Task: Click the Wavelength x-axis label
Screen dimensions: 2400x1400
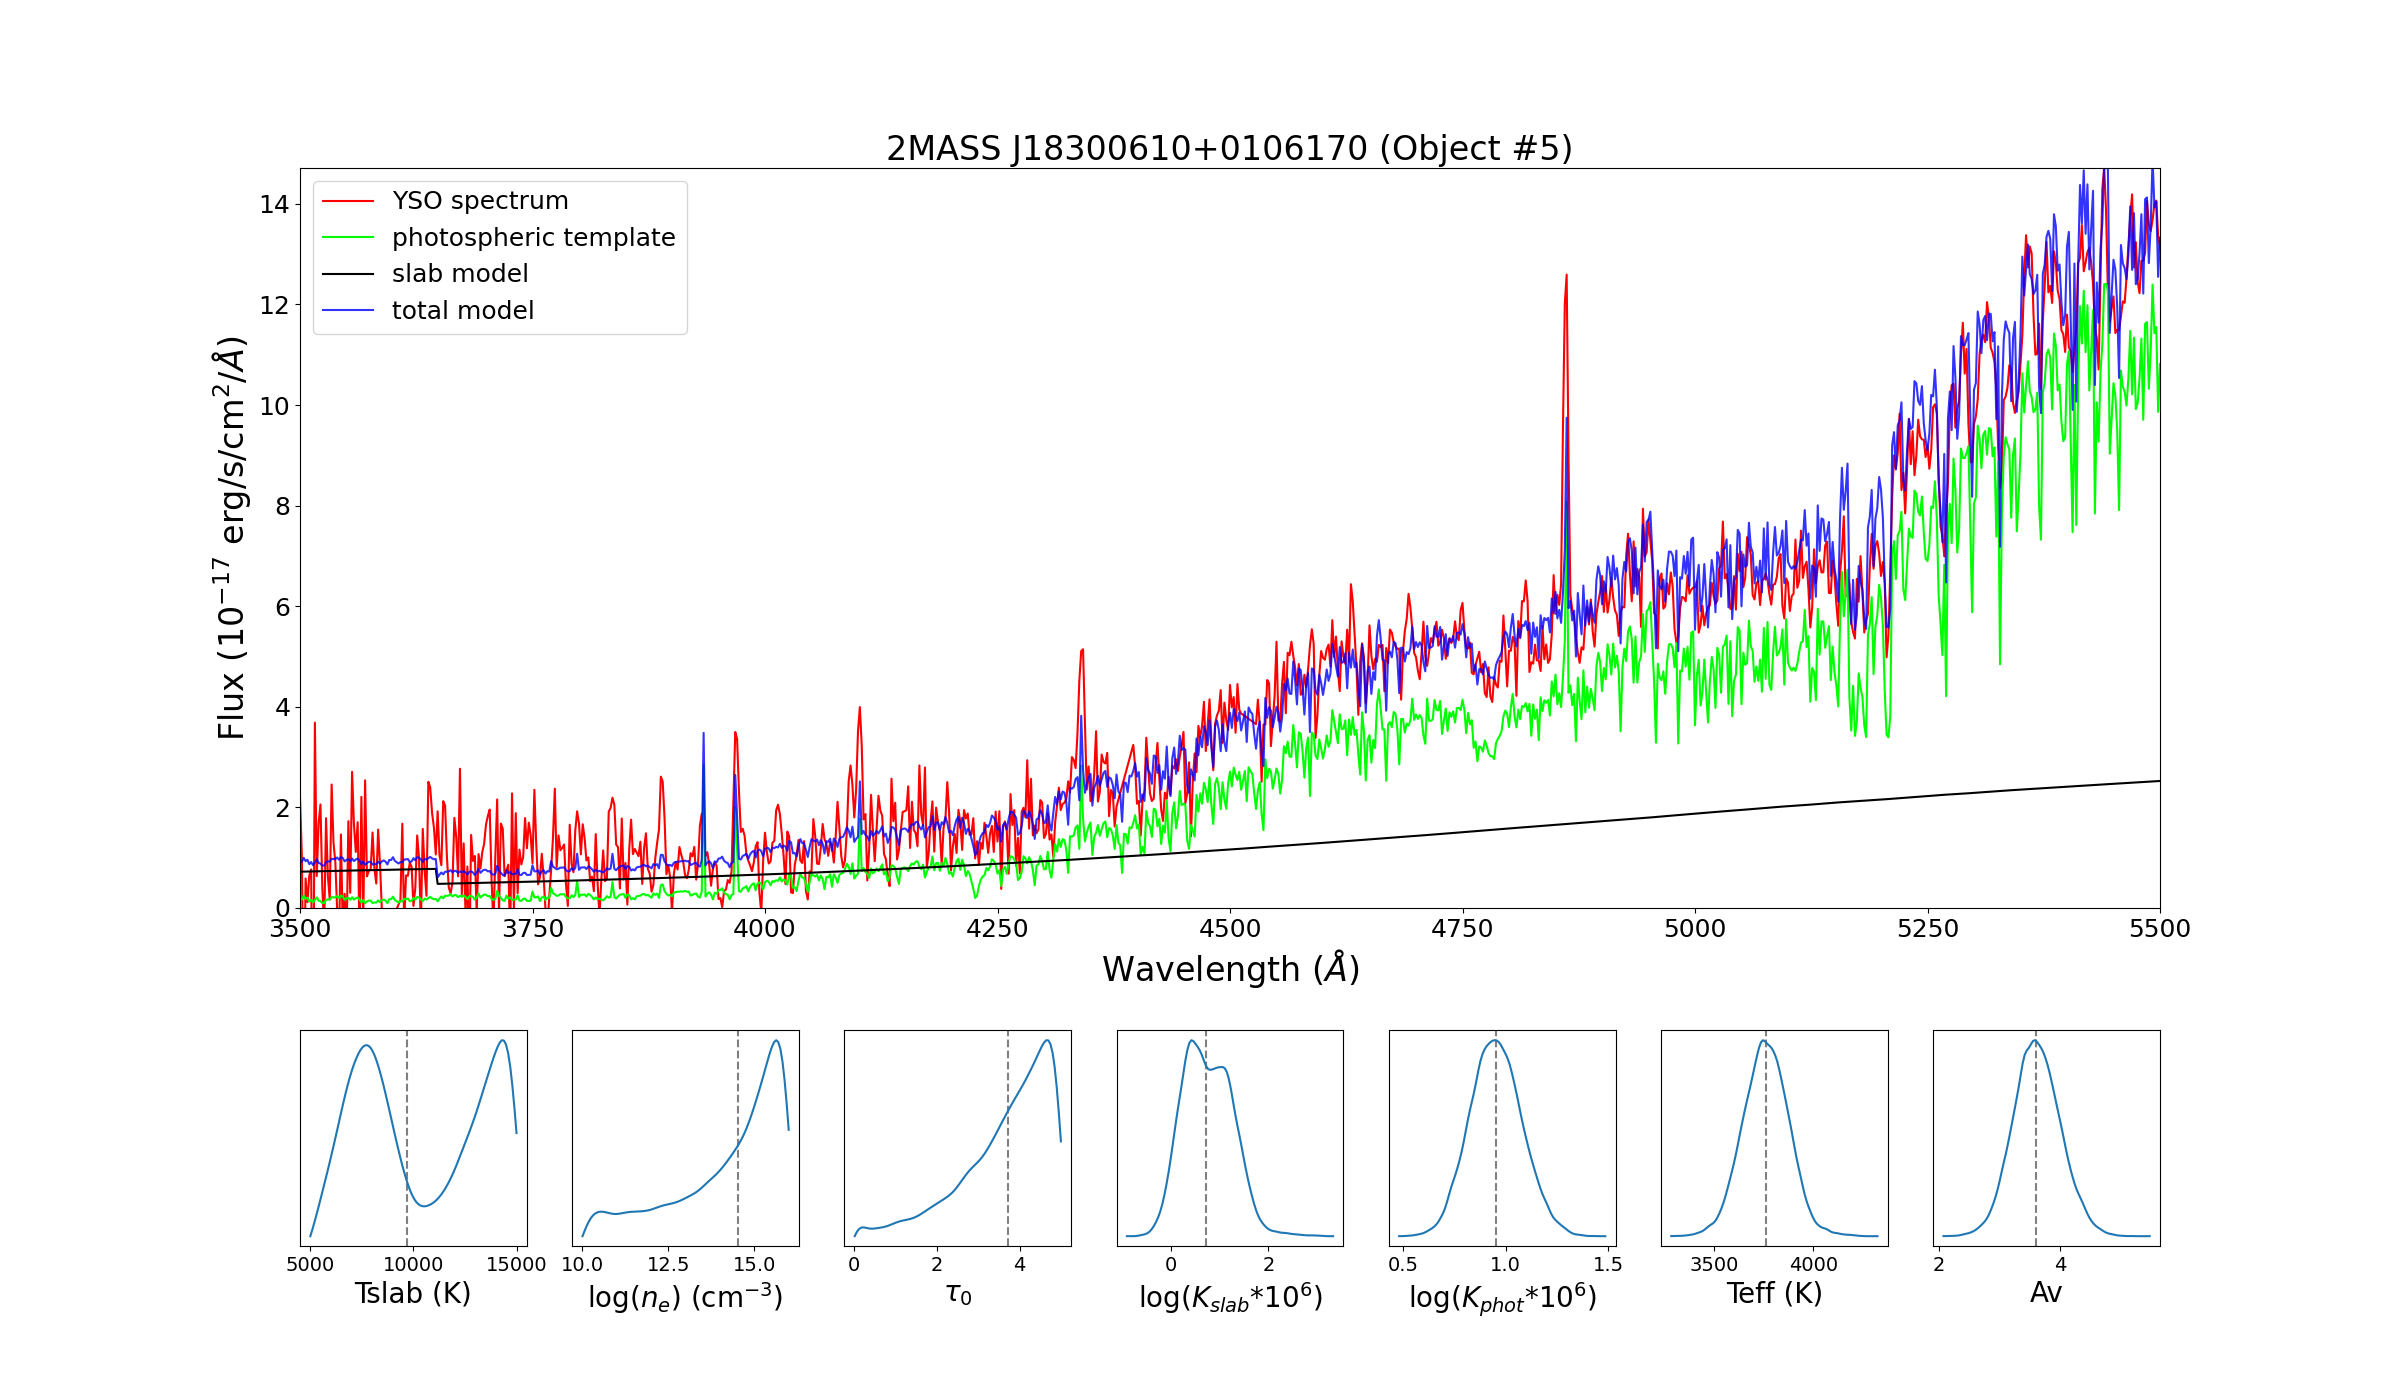Action: (x=1230, y=969)
